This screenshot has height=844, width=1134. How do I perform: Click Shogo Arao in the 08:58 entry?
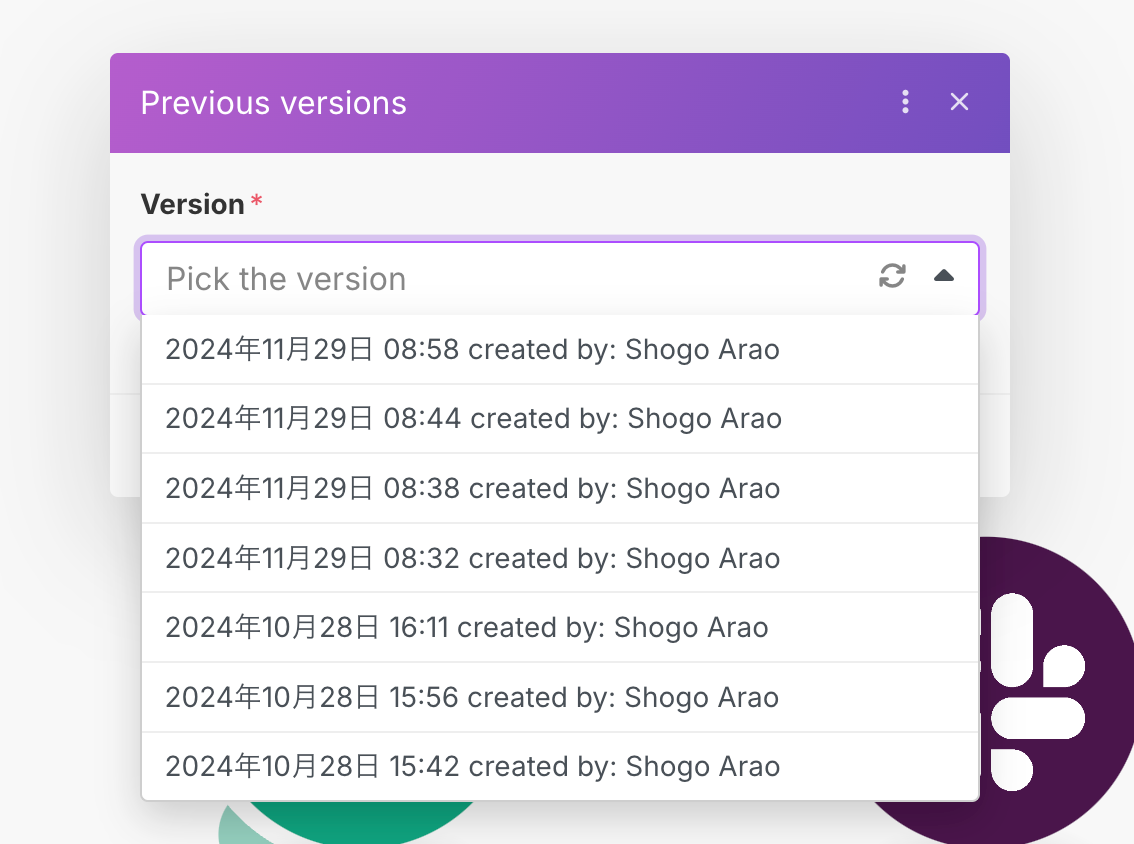coord(702,350)
